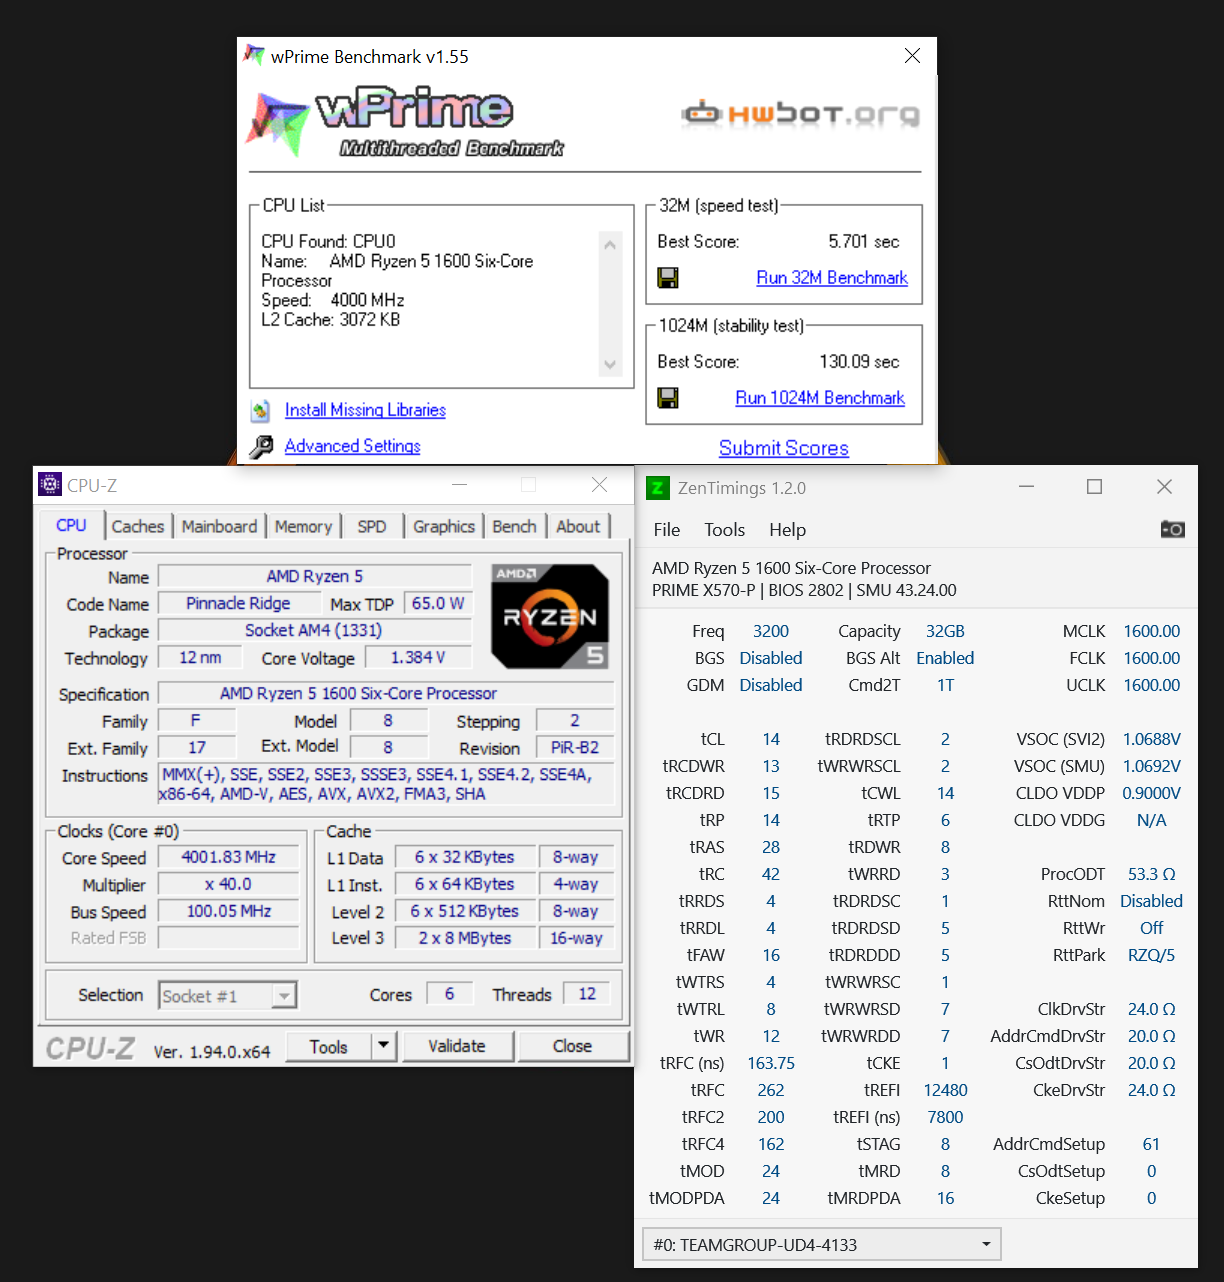Open the Tools menu in ZenTimings
This screenshot has height=1282, width=1224.
pos(725,530)
